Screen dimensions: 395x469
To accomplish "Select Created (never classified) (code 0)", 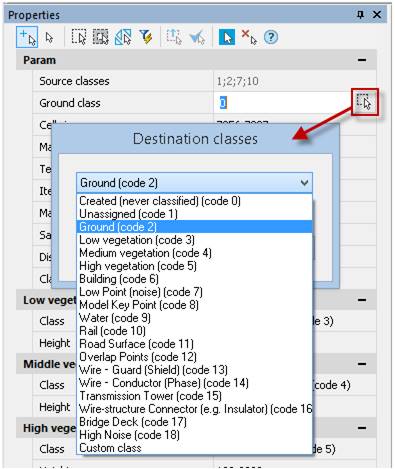I will pos(194,201).
